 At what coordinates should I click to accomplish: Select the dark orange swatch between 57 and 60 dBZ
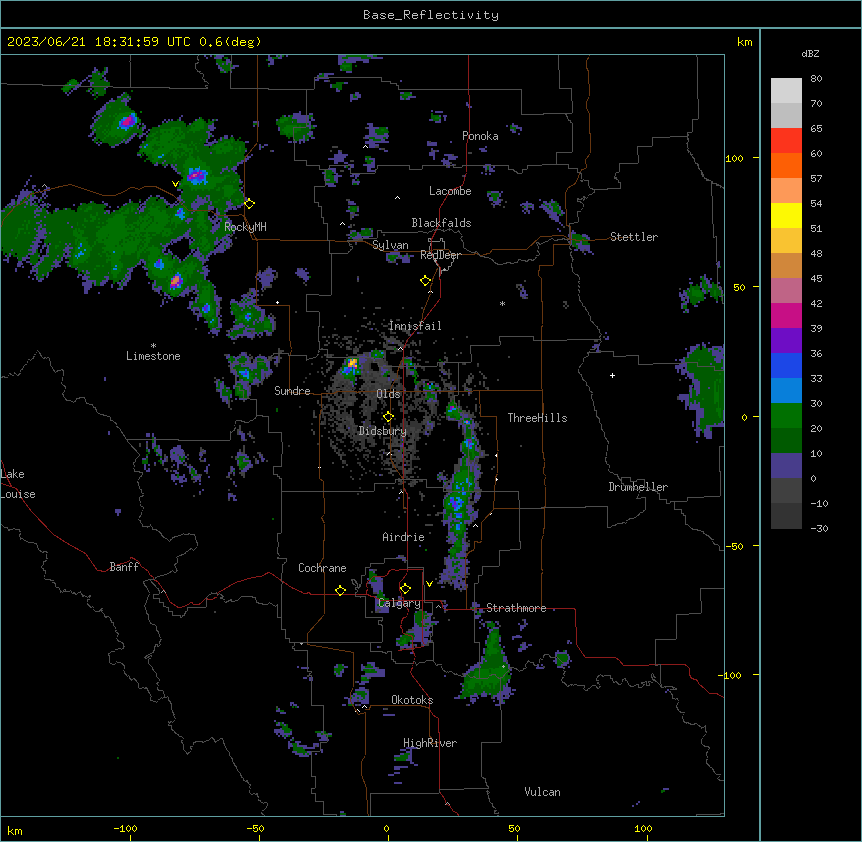(x=786, y=165)
